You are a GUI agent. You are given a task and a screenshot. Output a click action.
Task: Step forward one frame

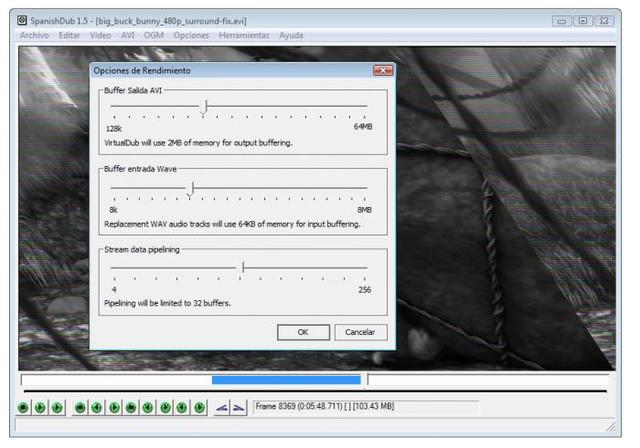[x=114, y=407]
